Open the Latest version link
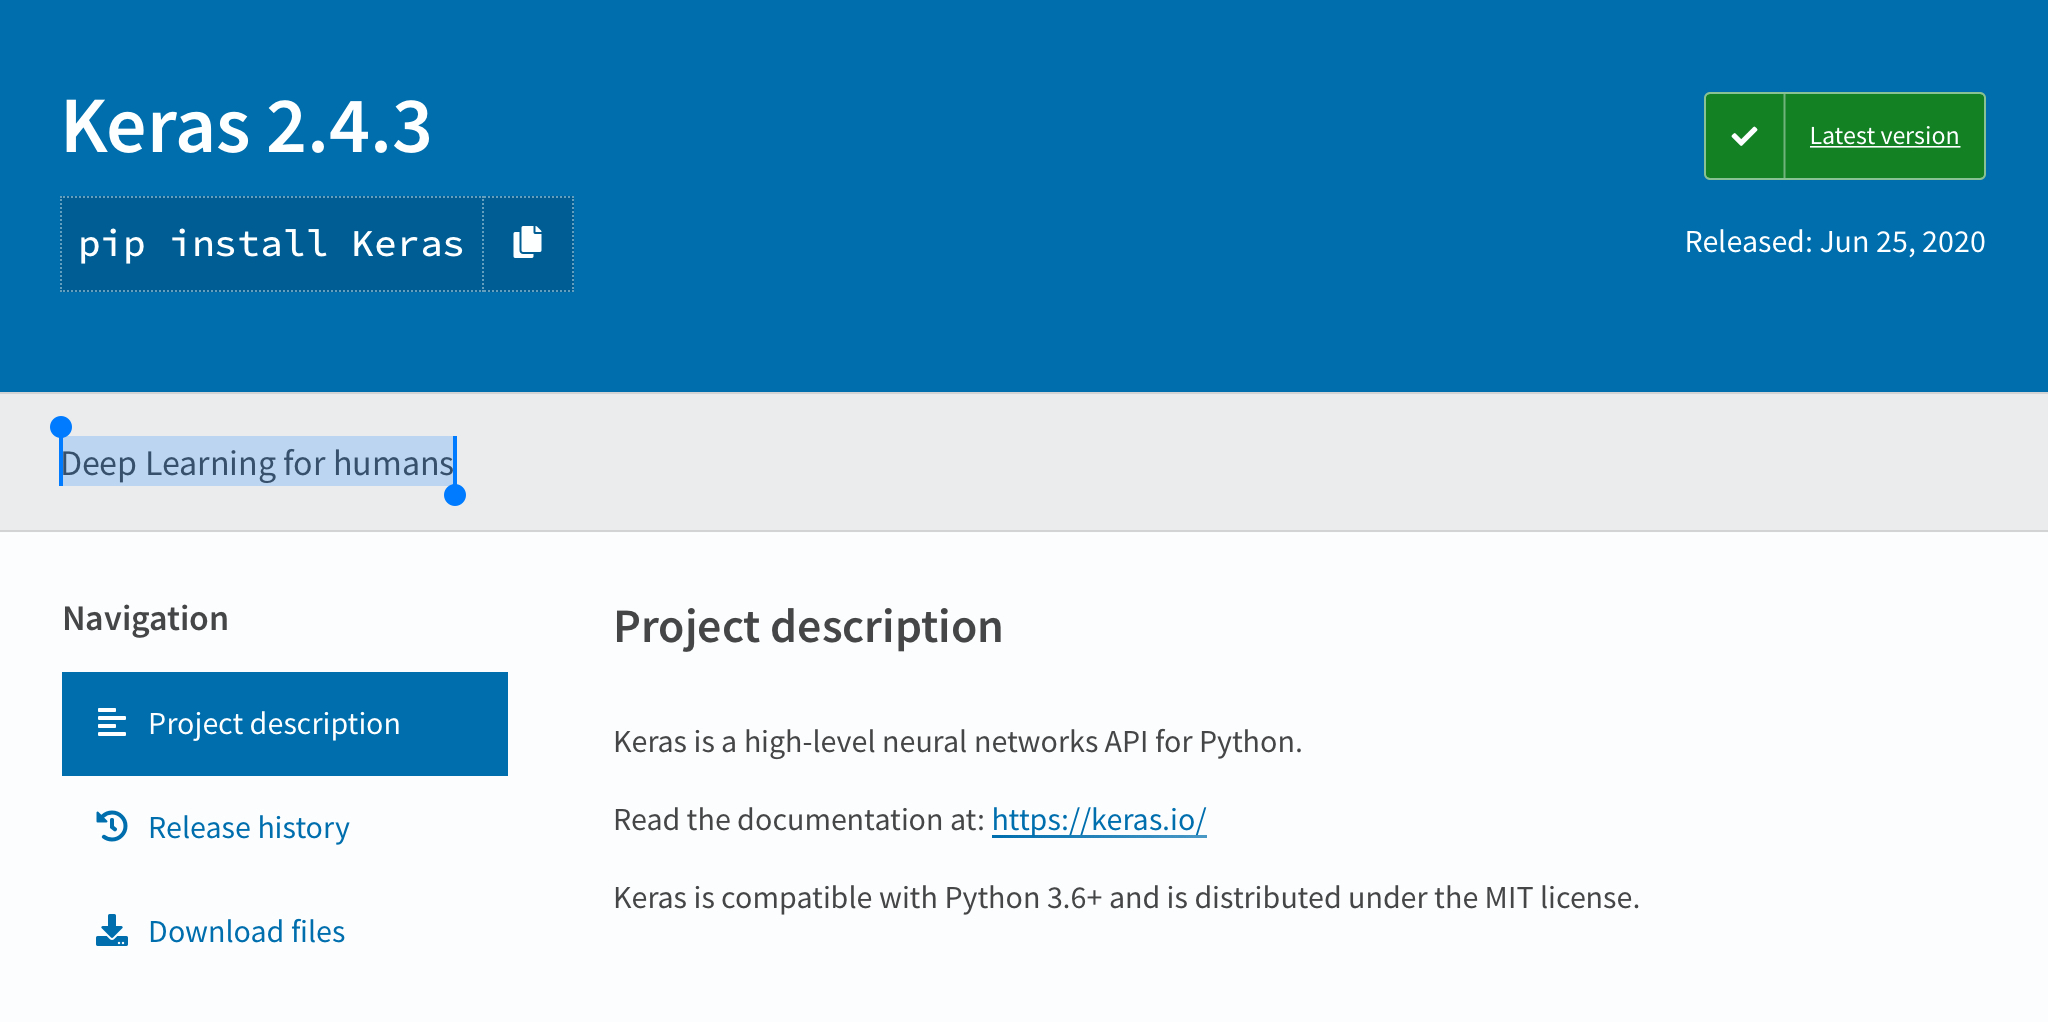 pyautogui.click(x=1883, y=136)
